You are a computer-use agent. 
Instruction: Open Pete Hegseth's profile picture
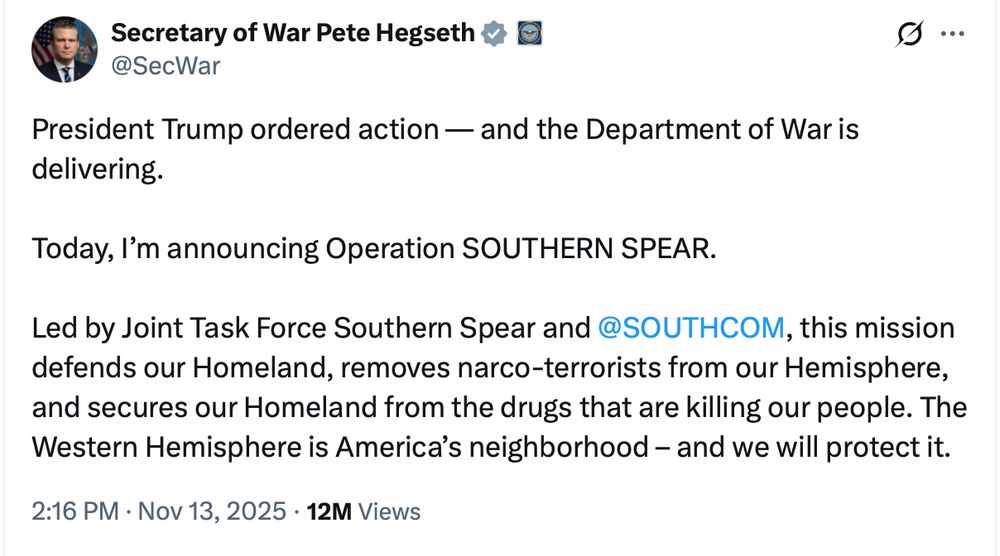[x=64, y=48]
